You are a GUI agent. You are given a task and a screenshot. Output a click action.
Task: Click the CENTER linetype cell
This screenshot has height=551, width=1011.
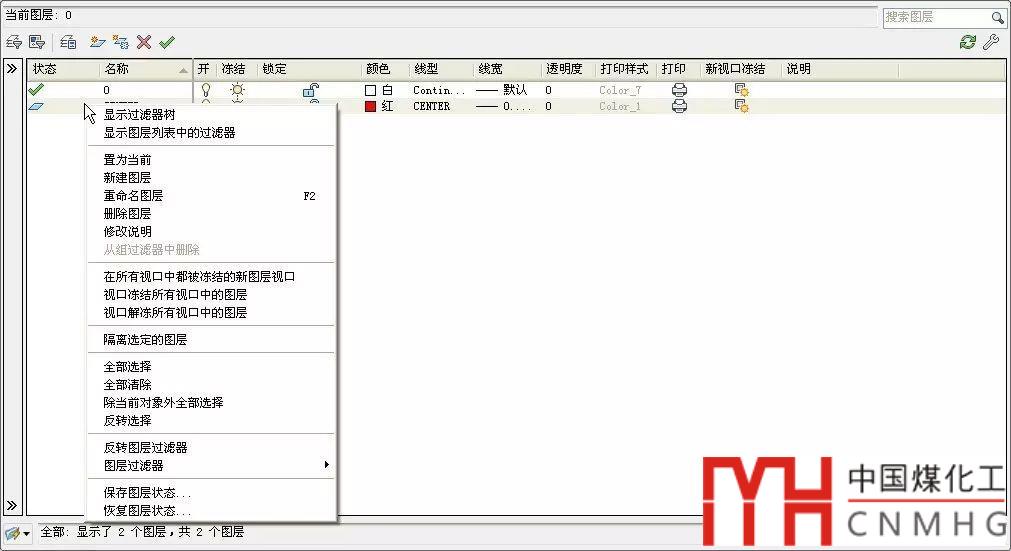[x=431, y=106]
